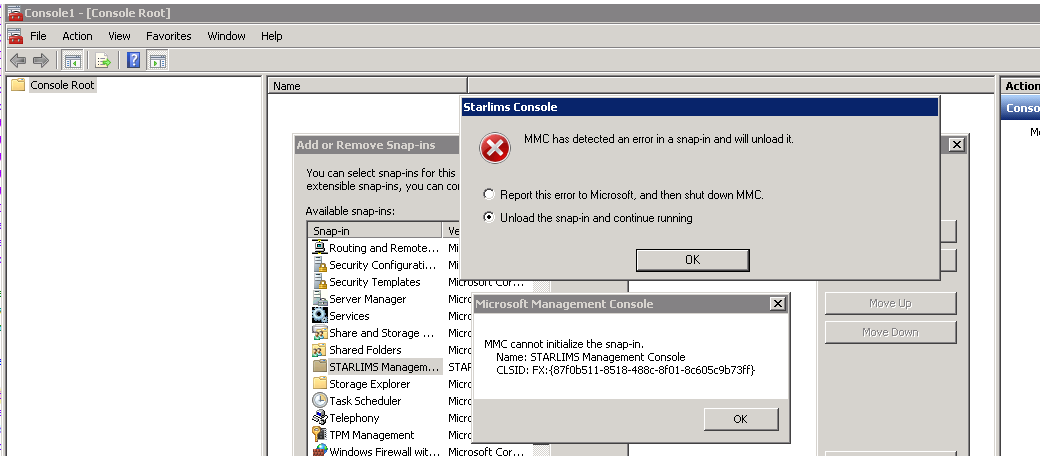Click the Back arrow toolbar icon
Viewport: 1040px width, 459px height.
click(18, 61)
